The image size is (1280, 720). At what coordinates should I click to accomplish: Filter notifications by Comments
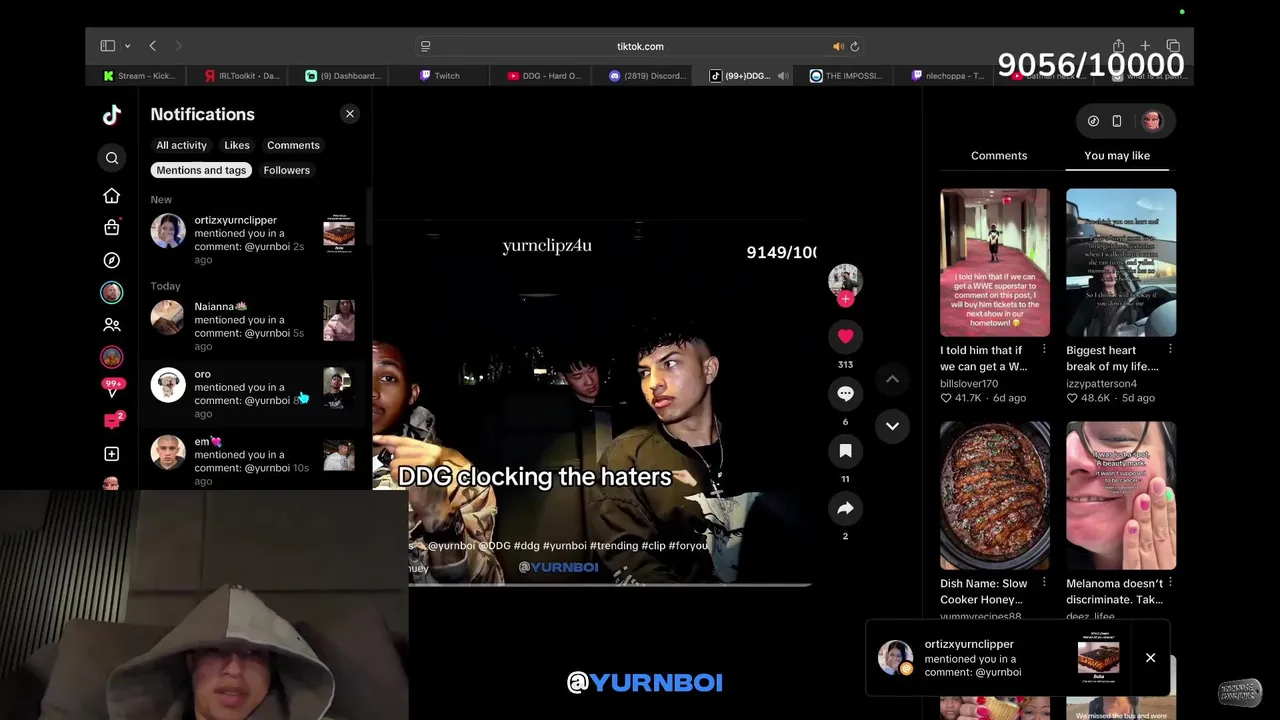pyautogui.click(x=293, y=145)
